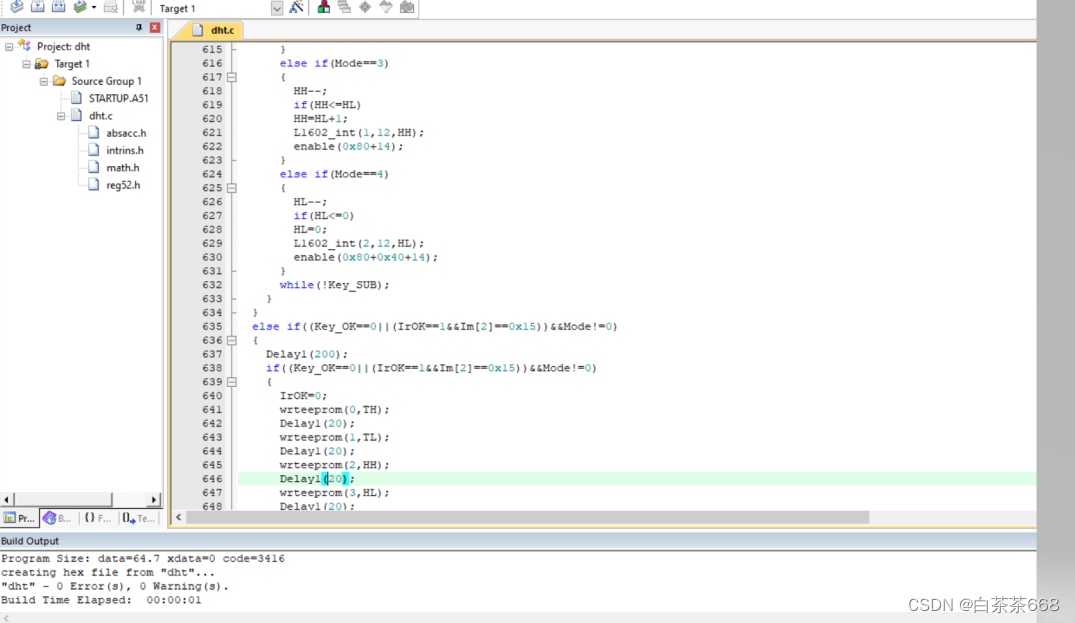
Task: Switch to the Books panel tab
Action: (58, 518)
